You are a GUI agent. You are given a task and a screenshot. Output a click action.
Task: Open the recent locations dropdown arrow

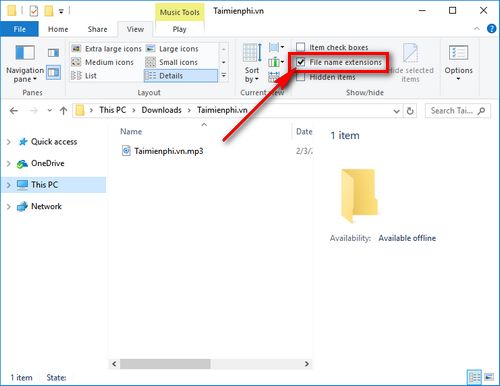[x=49, y=110]
